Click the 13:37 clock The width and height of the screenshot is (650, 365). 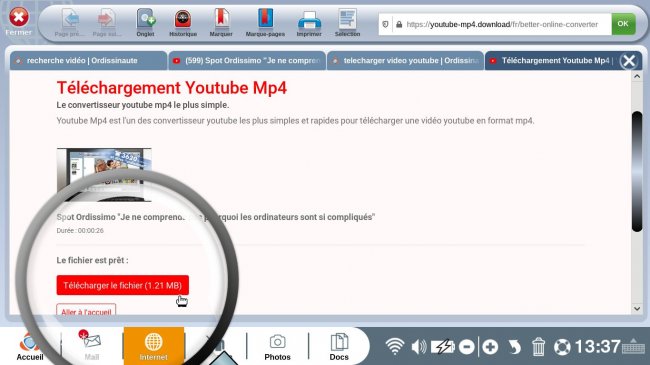598,346
